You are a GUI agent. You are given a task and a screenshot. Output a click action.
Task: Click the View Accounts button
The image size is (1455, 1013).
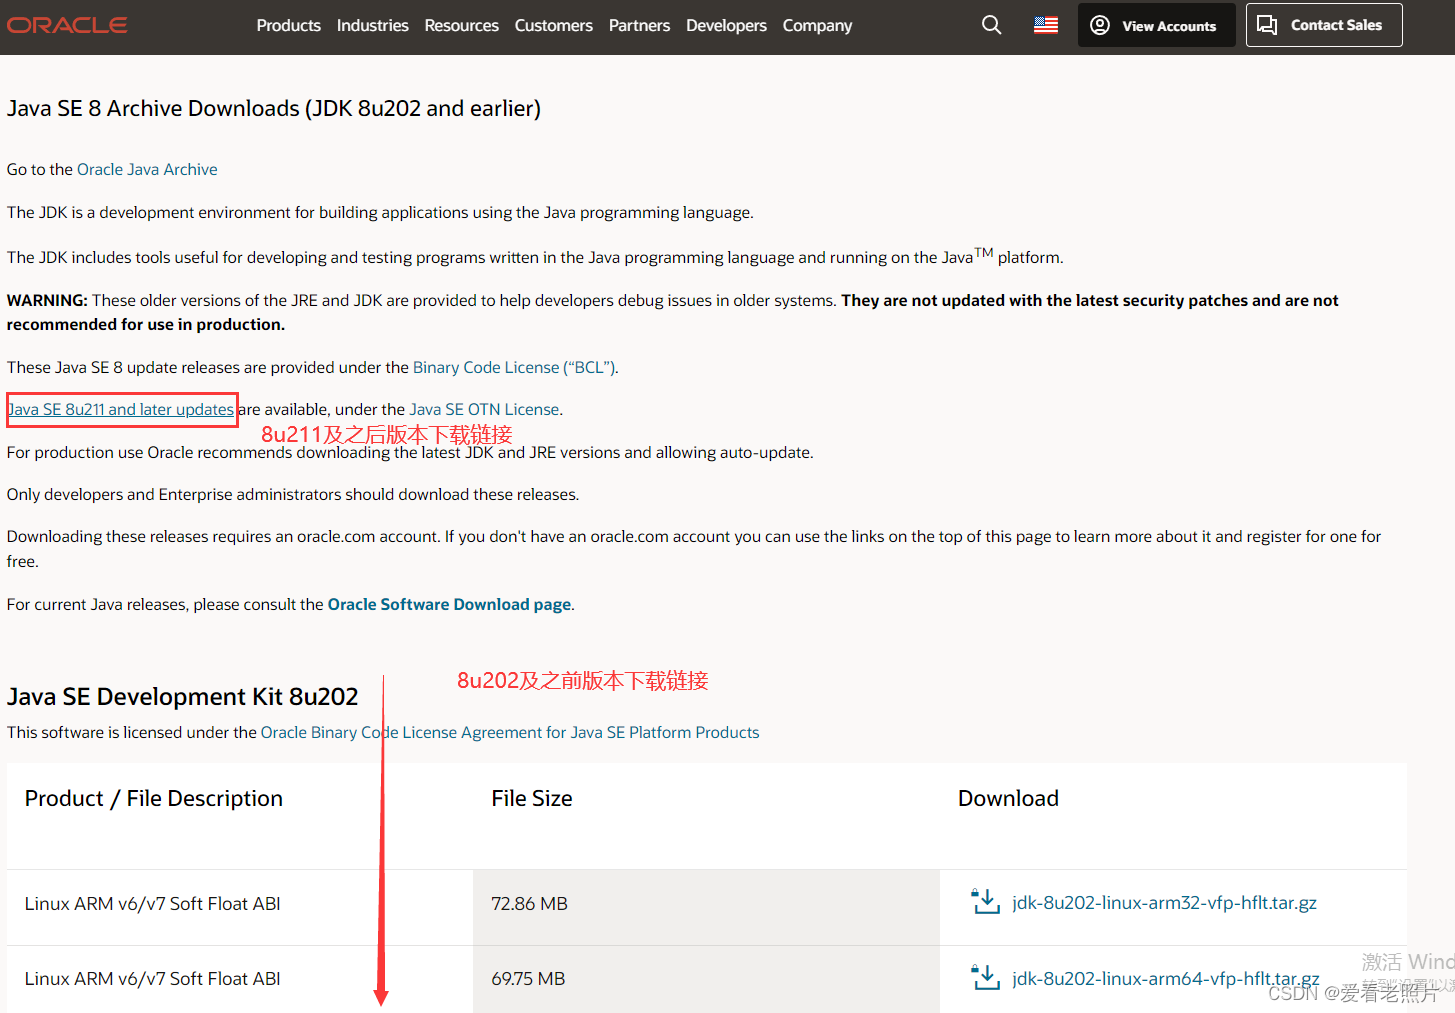pyautogui.click(x=1156, y=25)
